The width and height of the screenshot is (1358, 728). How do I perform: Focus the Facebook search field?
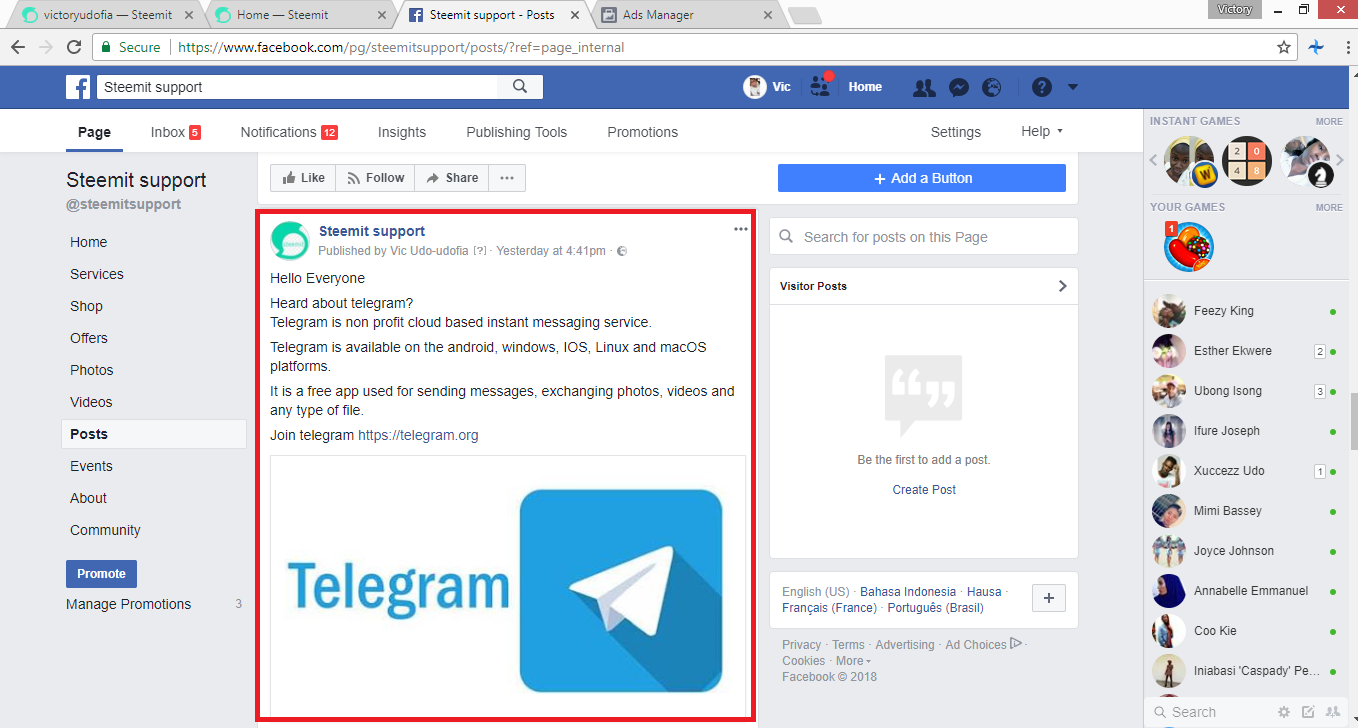pos(298,87)
